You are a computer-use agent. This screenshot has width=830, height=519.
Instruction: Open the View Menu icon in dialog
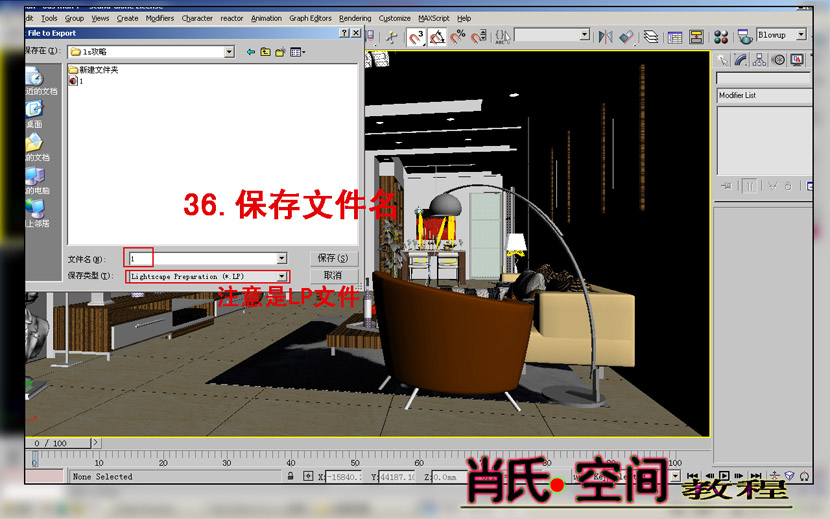(297, 52)
